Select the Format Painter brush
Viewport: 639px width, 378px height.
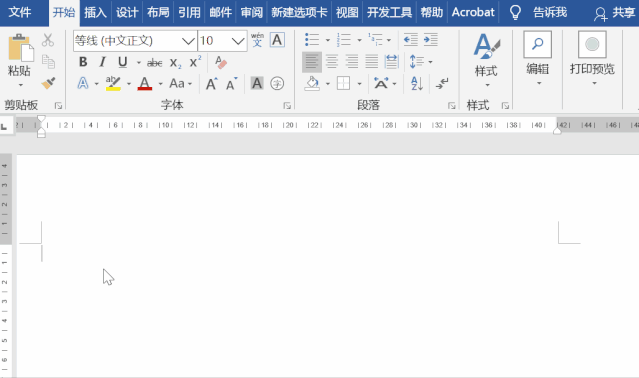[48, 83]
